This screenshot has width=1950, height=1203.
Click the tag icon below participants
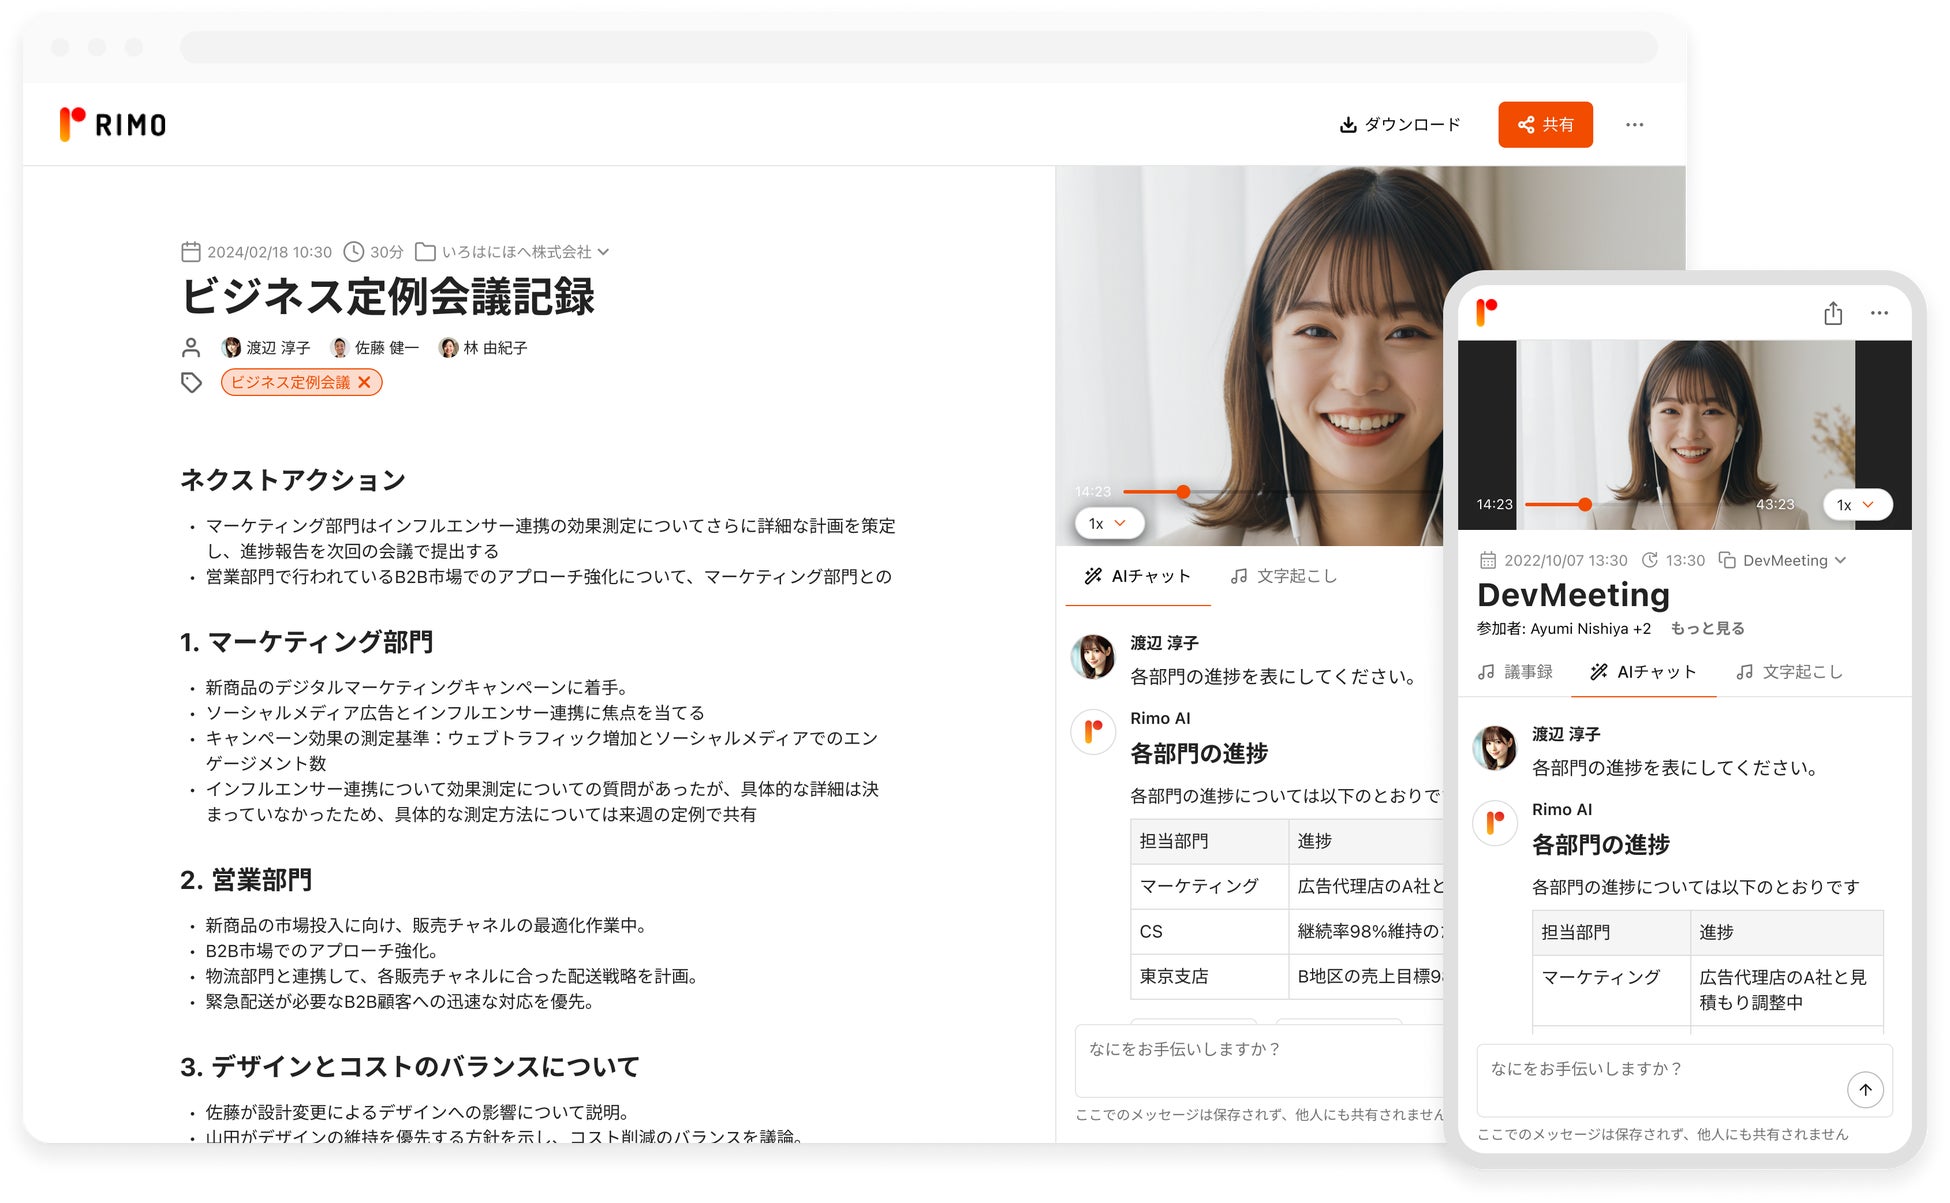(191, 382)
